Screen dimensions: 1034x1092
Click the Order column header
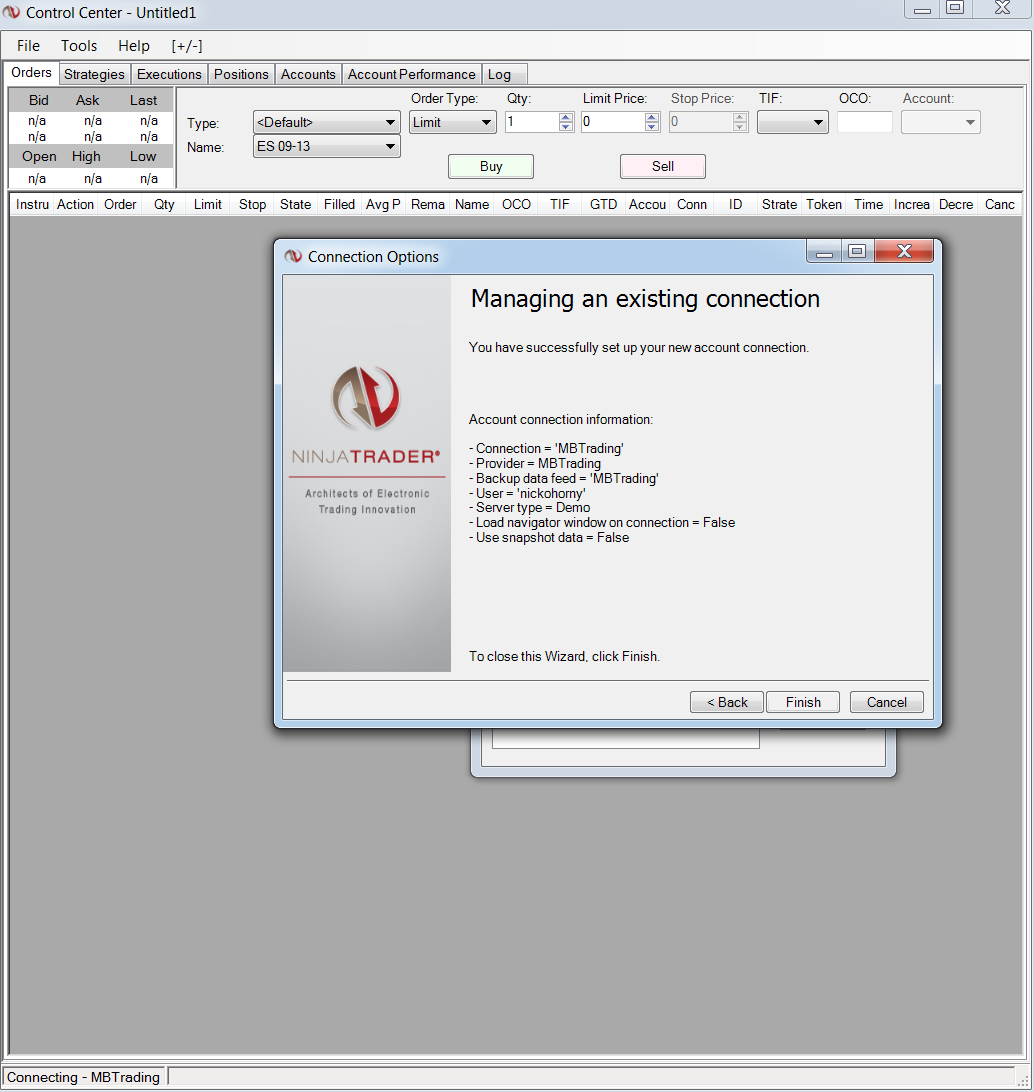pyautogui.click(x=120, y=204)
